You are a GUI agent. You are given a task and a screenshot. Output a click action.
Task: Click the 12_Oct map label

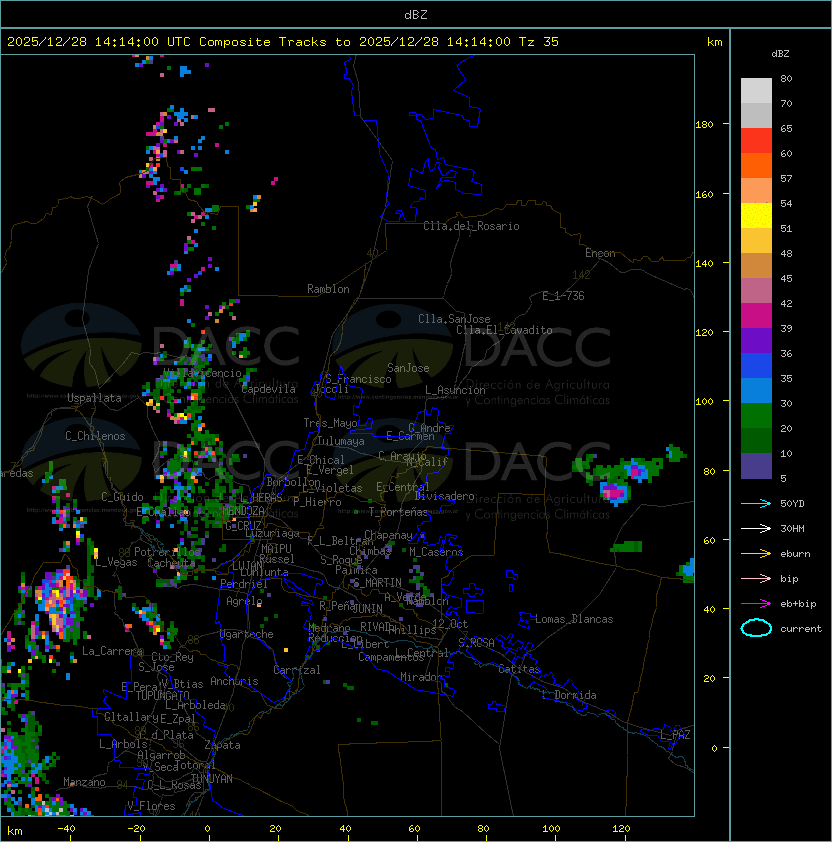point(450,624)
